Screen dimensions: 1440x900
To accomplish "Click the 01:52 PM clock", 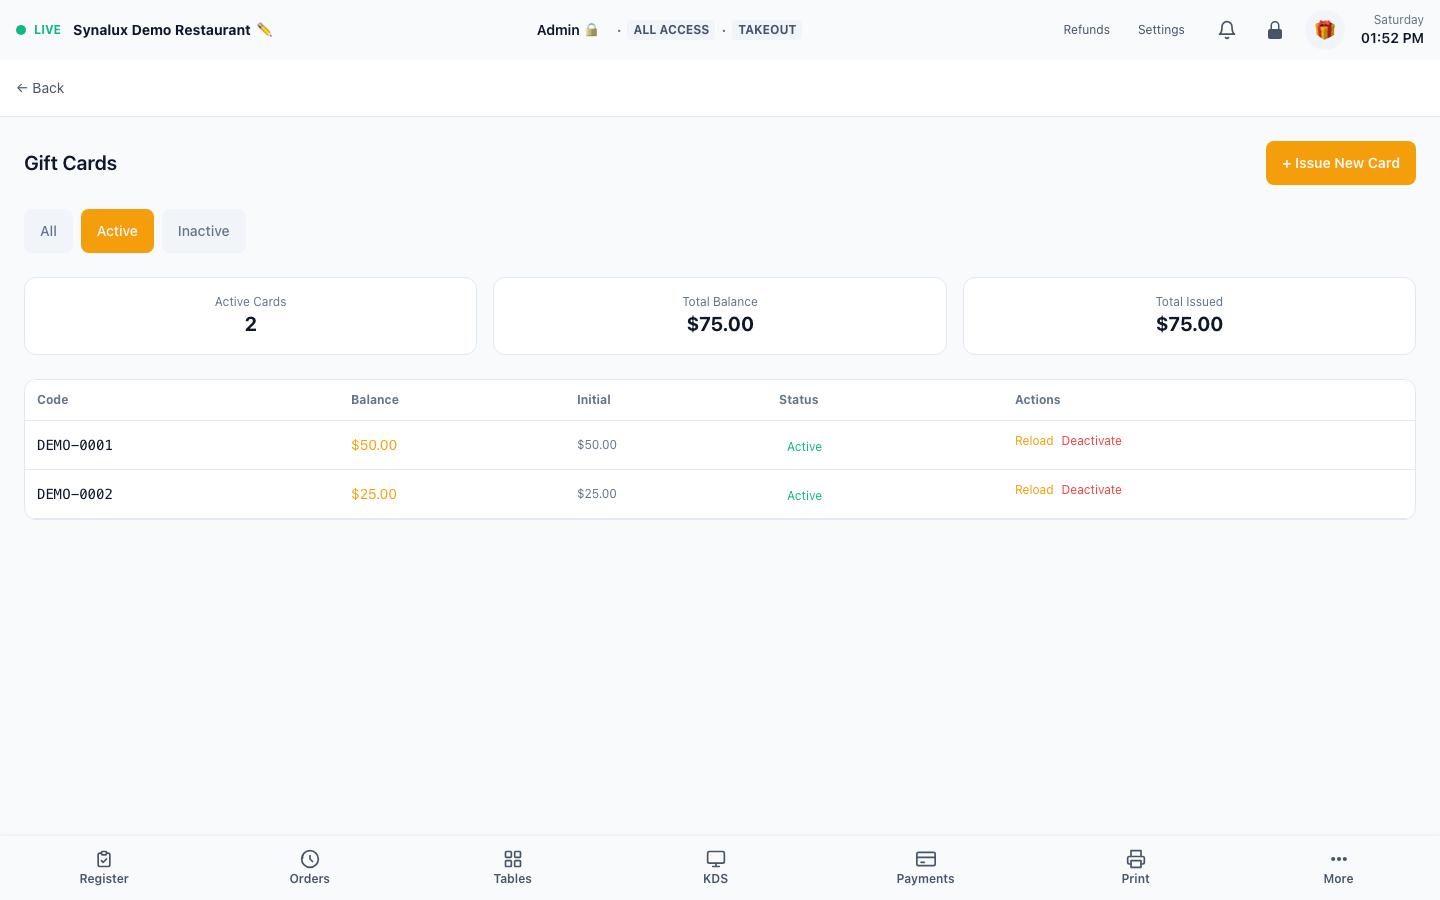I will pos(1392,38).
